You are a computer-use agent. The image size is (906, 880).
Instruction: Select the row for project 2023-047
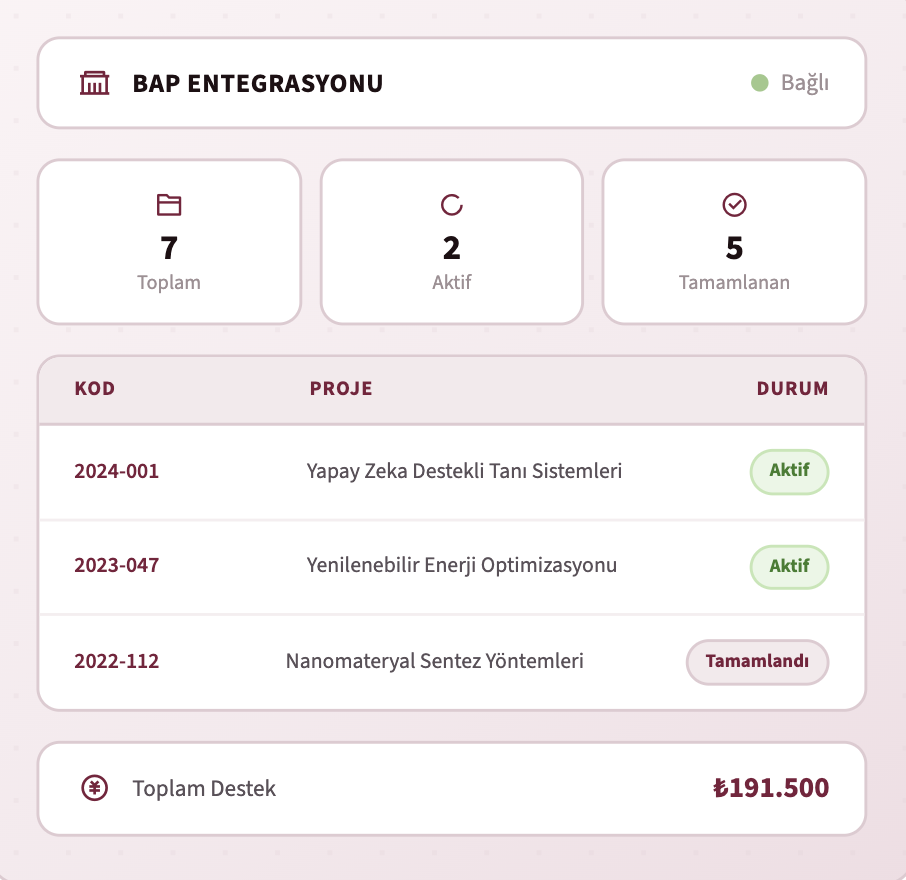point(451,566)
